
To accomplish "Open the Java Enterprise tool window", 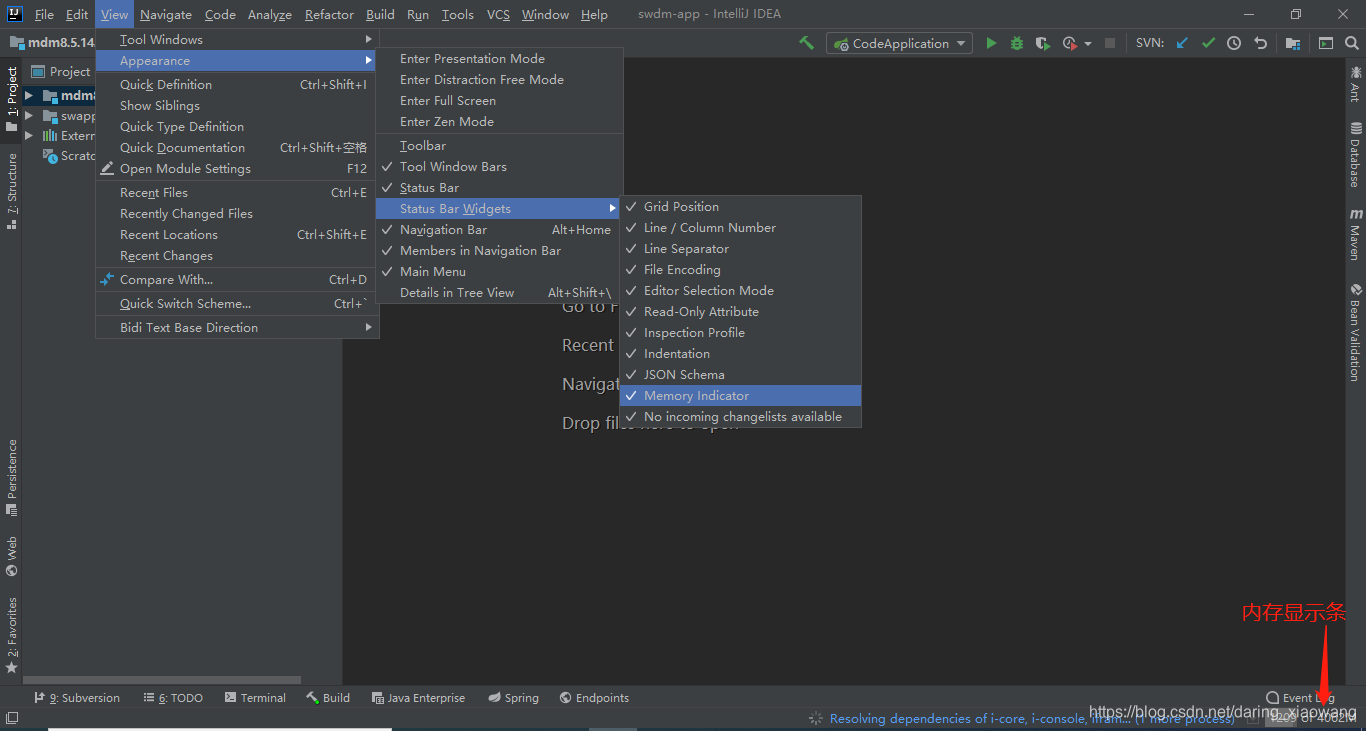I will (418, 698).
